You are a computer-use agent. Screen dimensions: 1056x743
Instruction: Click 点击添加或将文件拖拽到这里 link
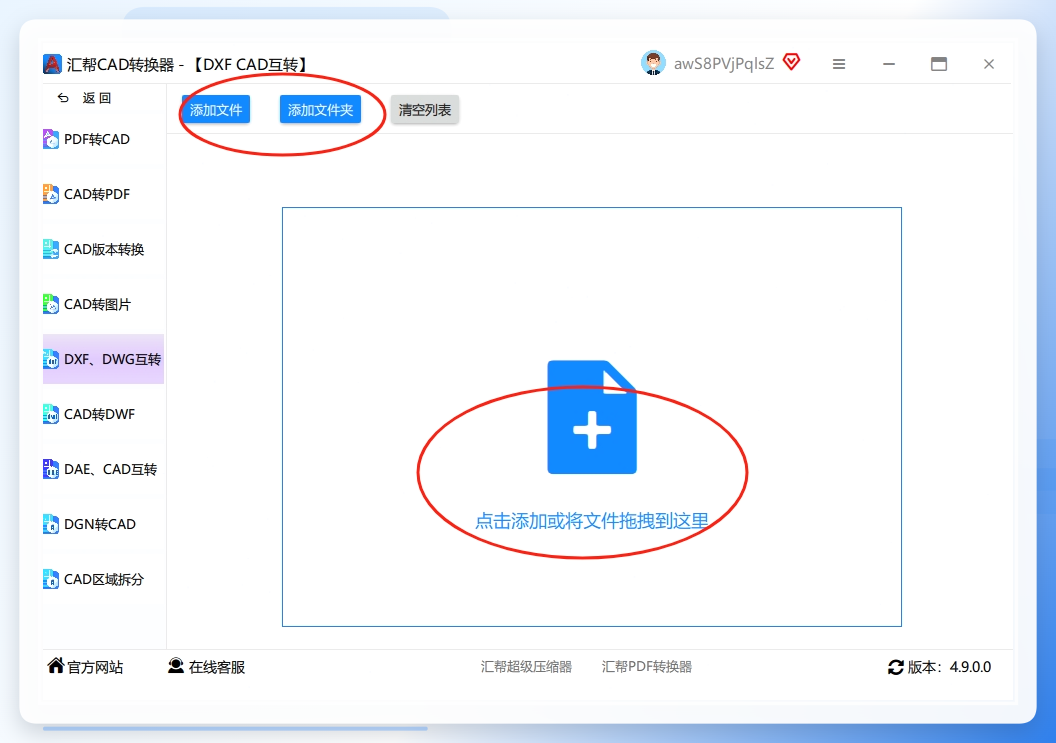[592, 521]
